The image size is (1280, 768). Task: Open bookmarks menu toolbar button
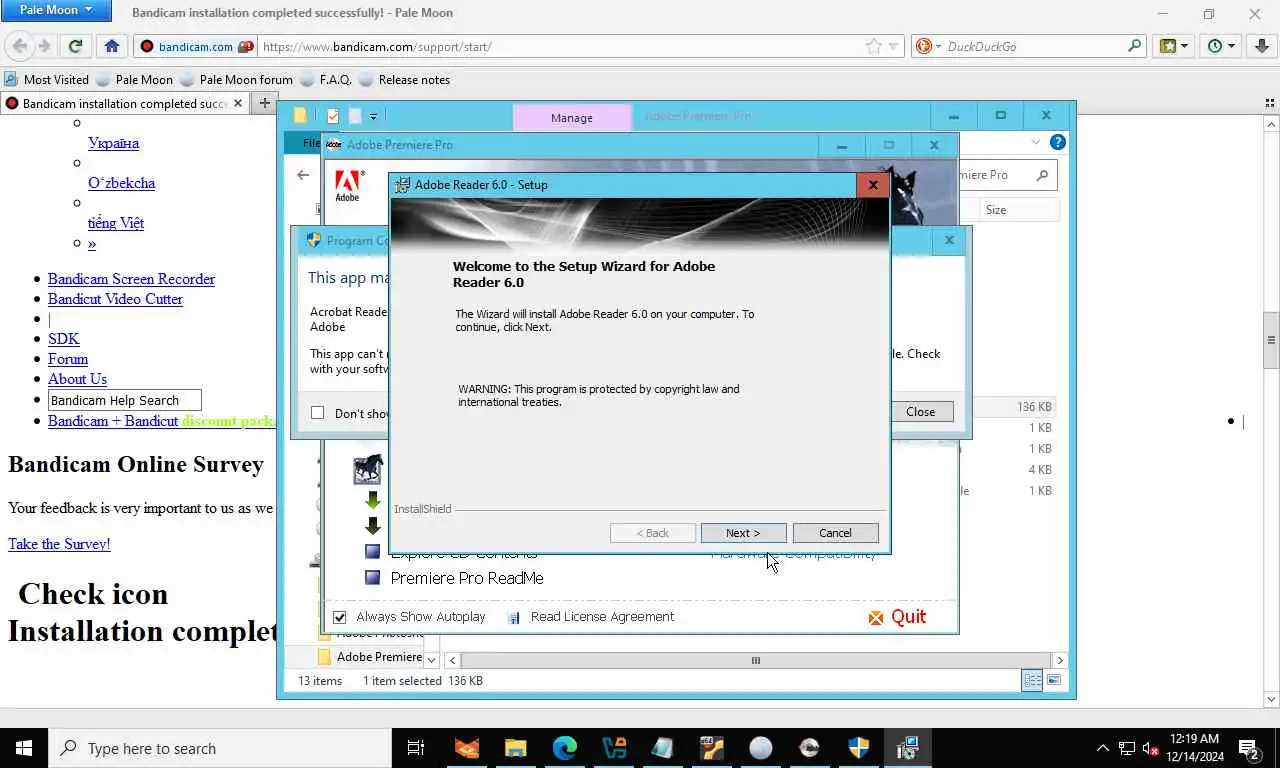1173,46
